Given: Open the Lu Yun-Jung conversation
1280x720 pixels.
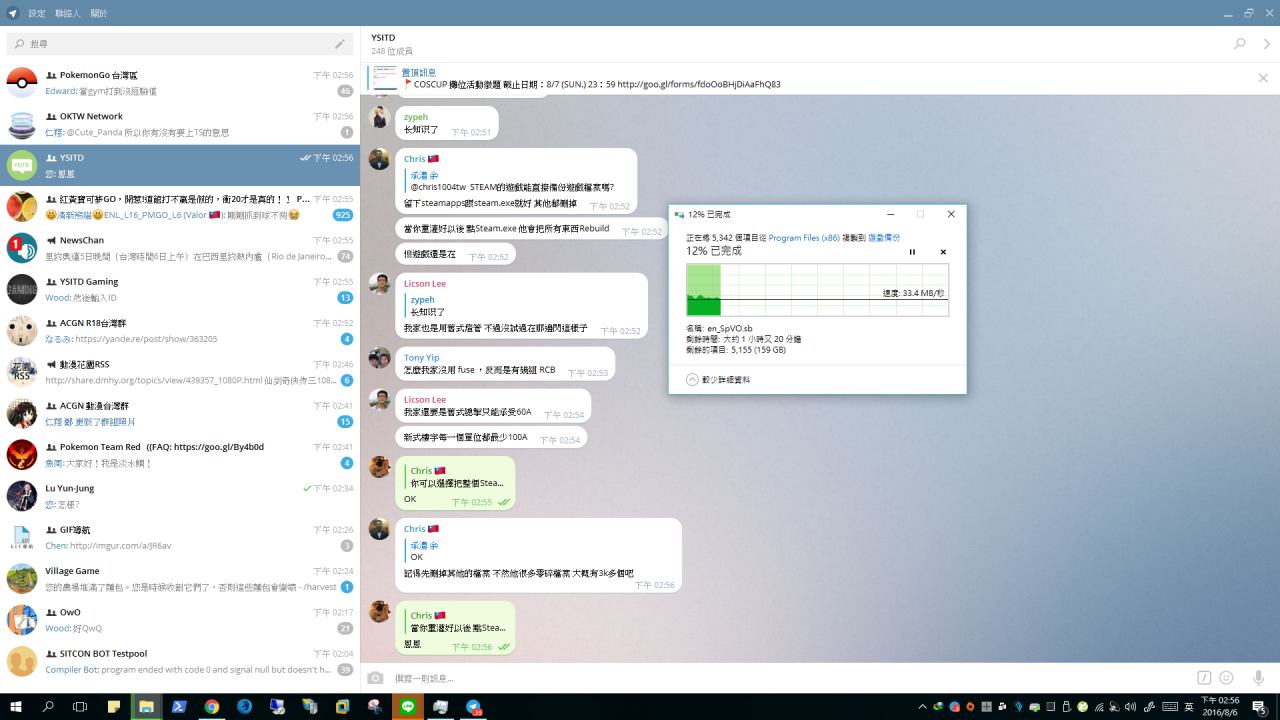Looking at the screenshot, I should click(x=180, y=496).
